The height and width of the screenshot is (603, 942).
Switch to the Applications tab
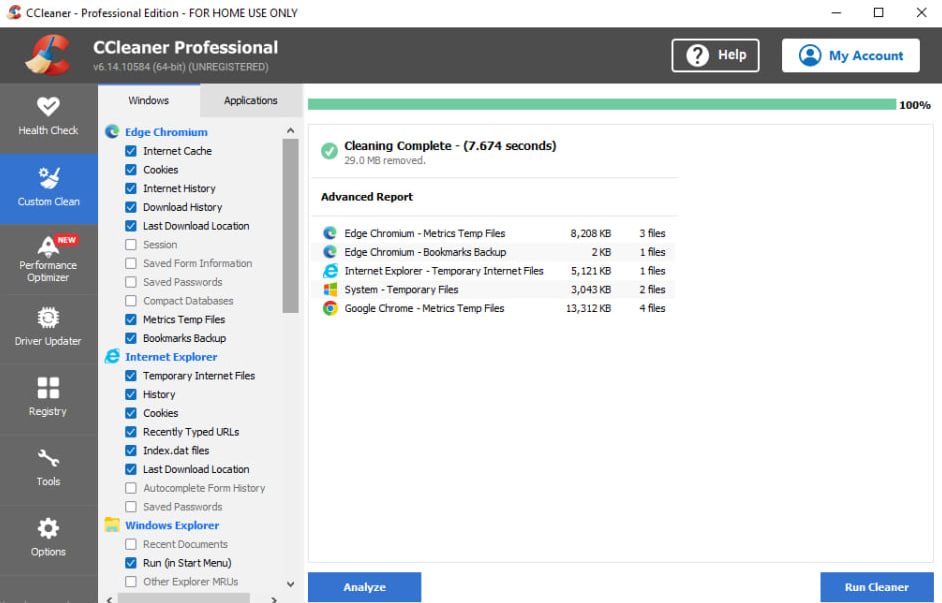(251, 100)
